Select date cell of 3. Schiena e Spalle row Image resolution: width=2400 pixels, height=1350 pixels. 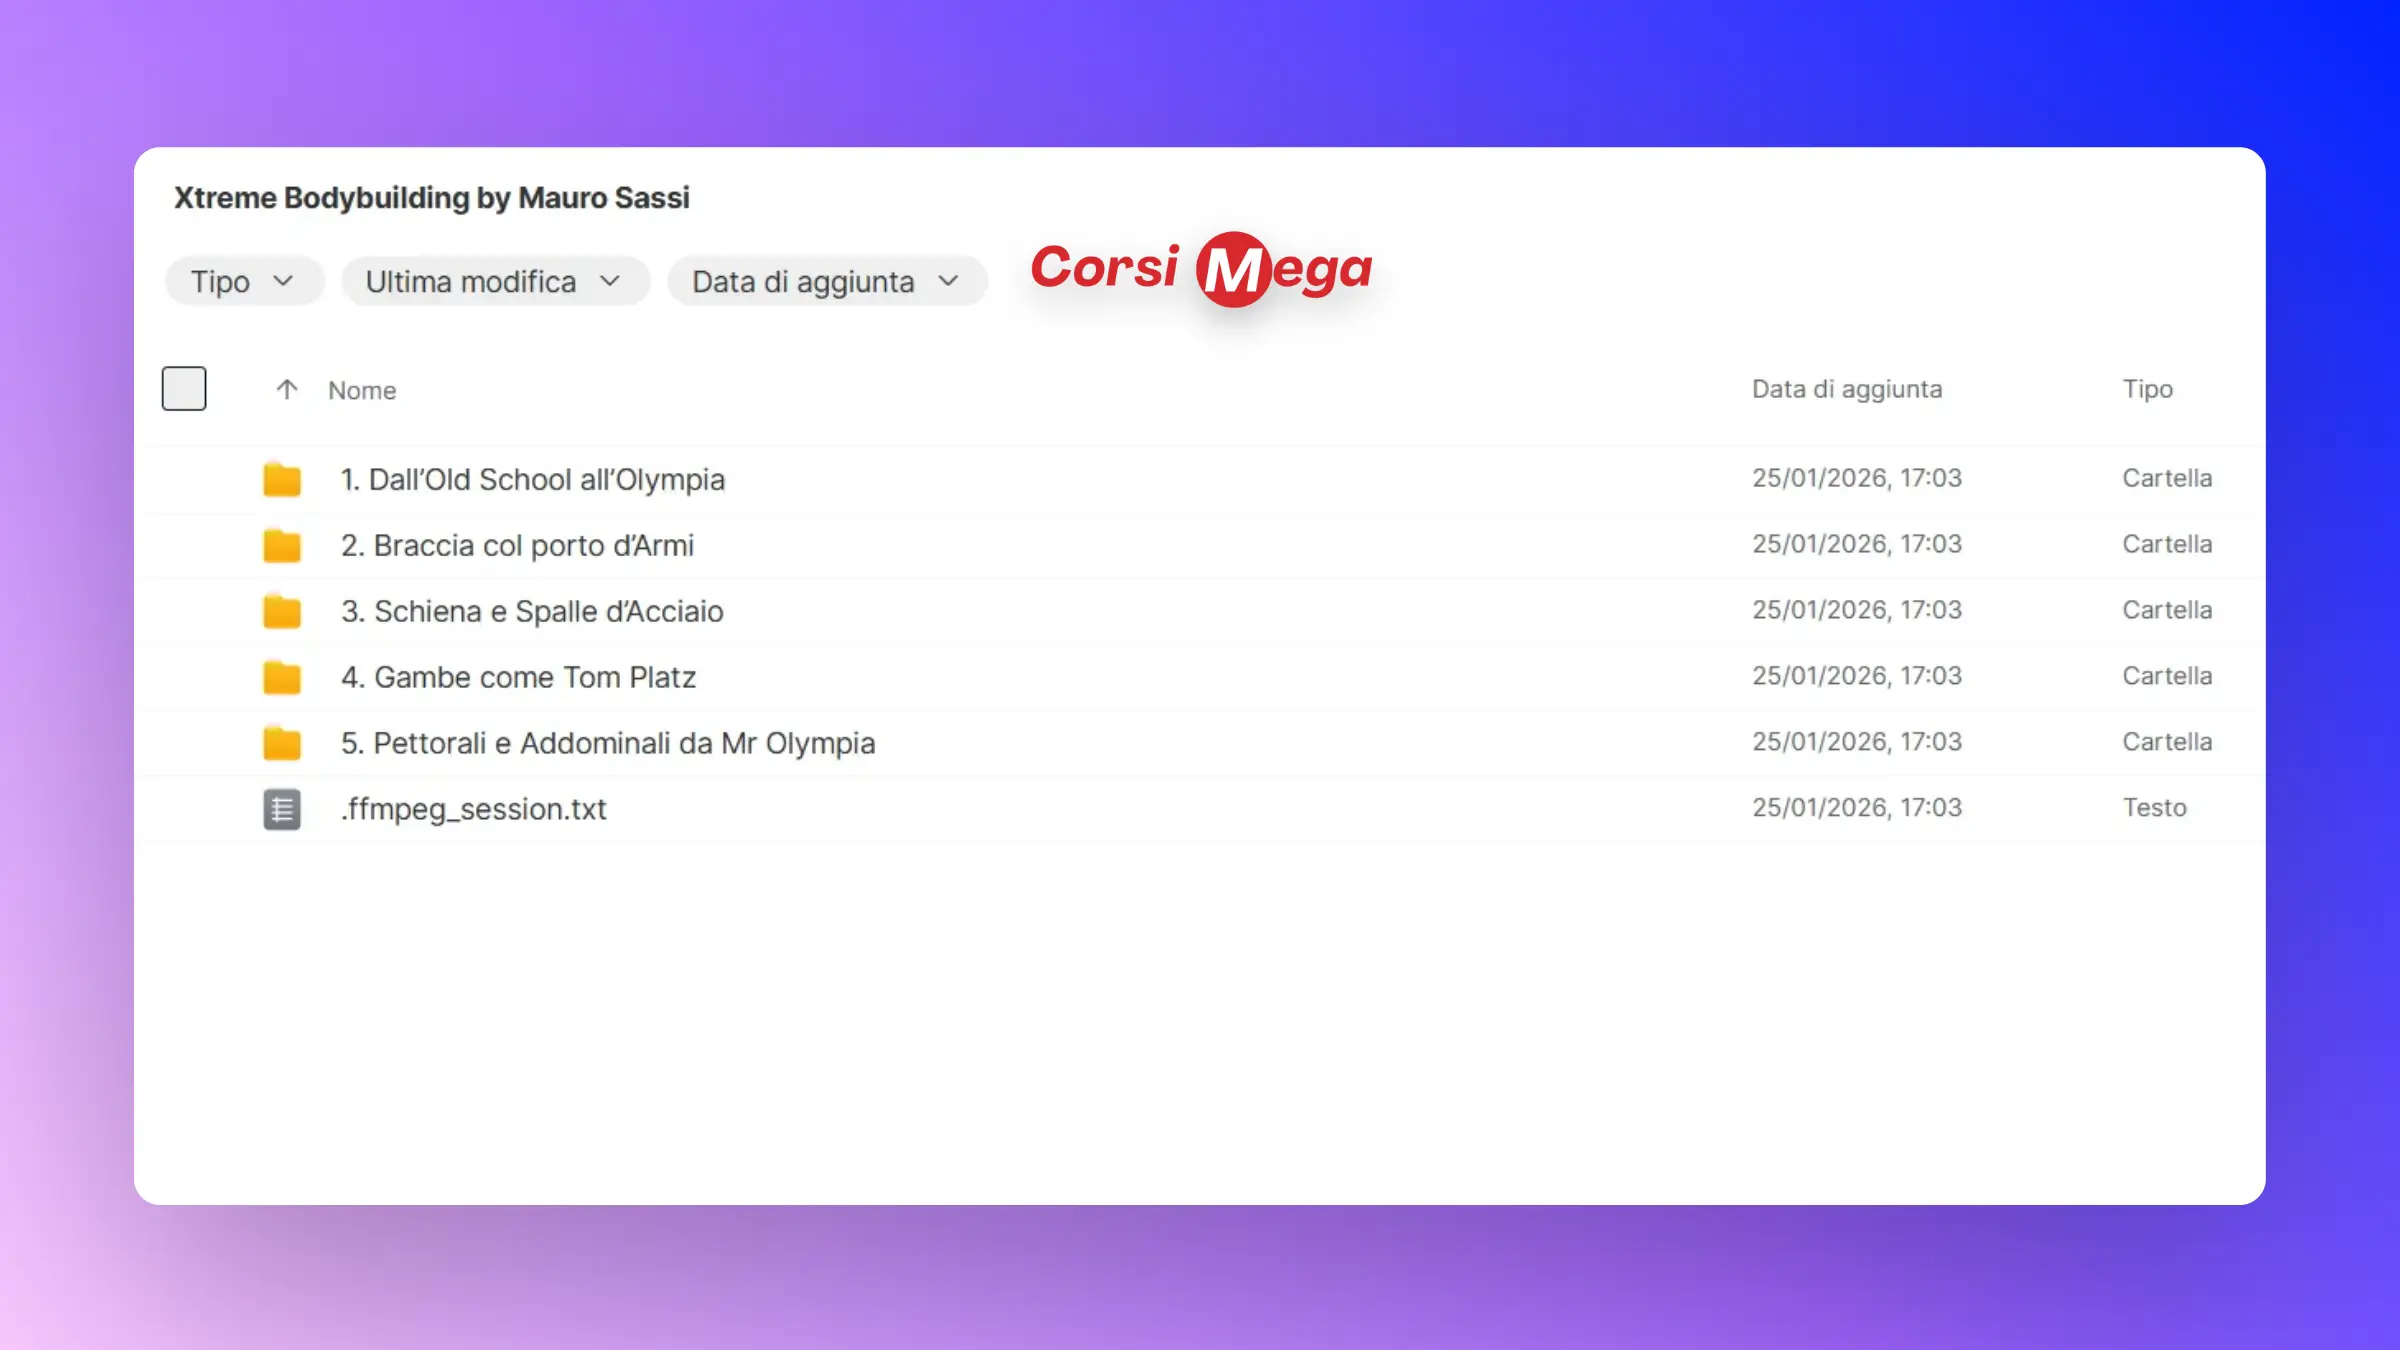point(1856,610)
